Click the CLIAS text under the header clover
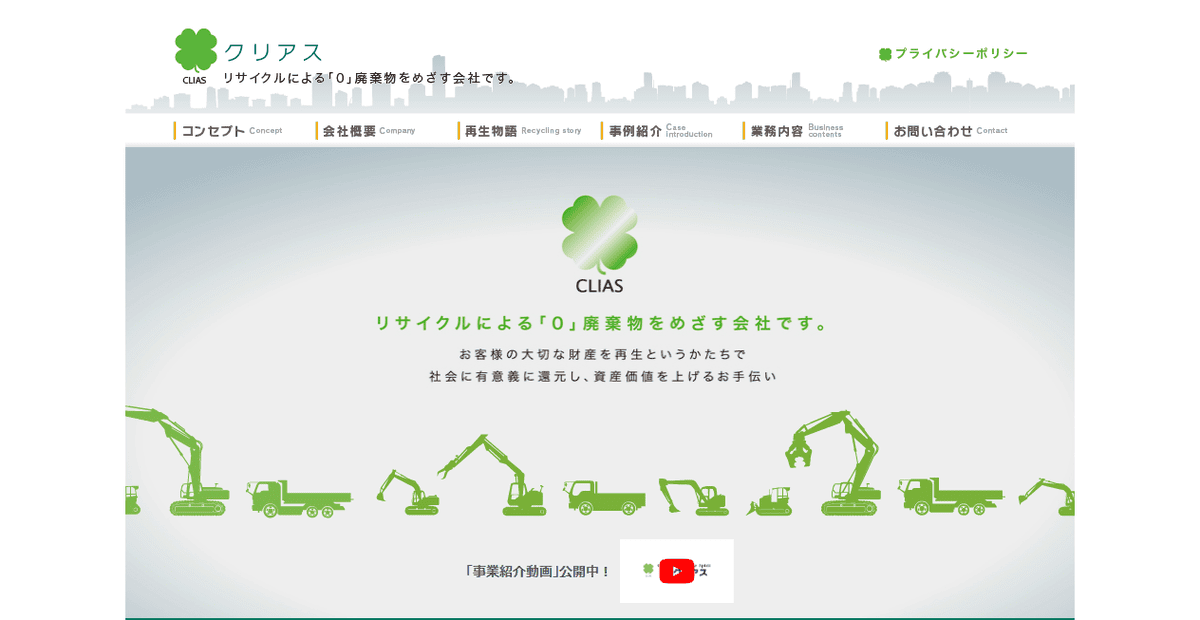Image resolution: width=1200 pixels, height=620 pixels. click(x=194, y=79)
